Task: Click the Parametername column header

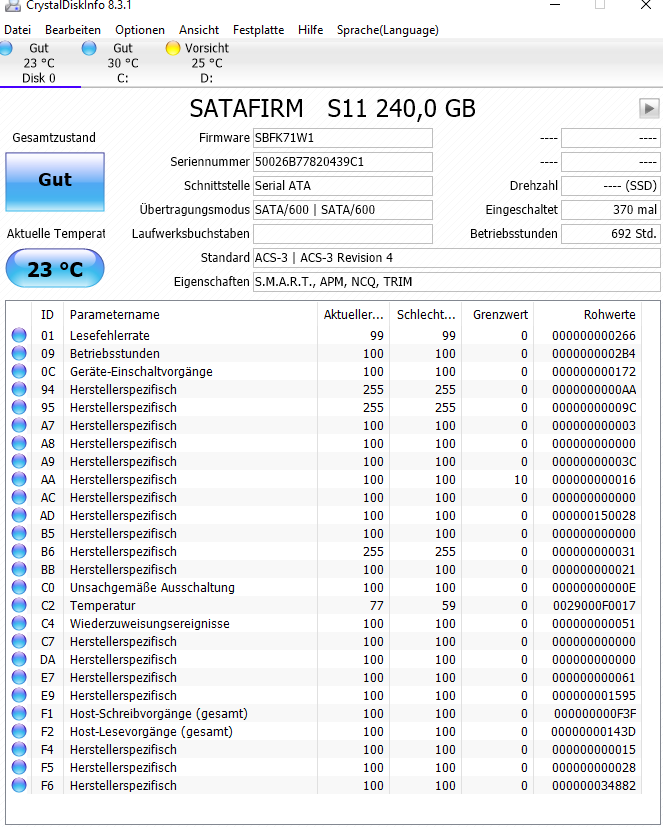Action: tap(190, 315)
